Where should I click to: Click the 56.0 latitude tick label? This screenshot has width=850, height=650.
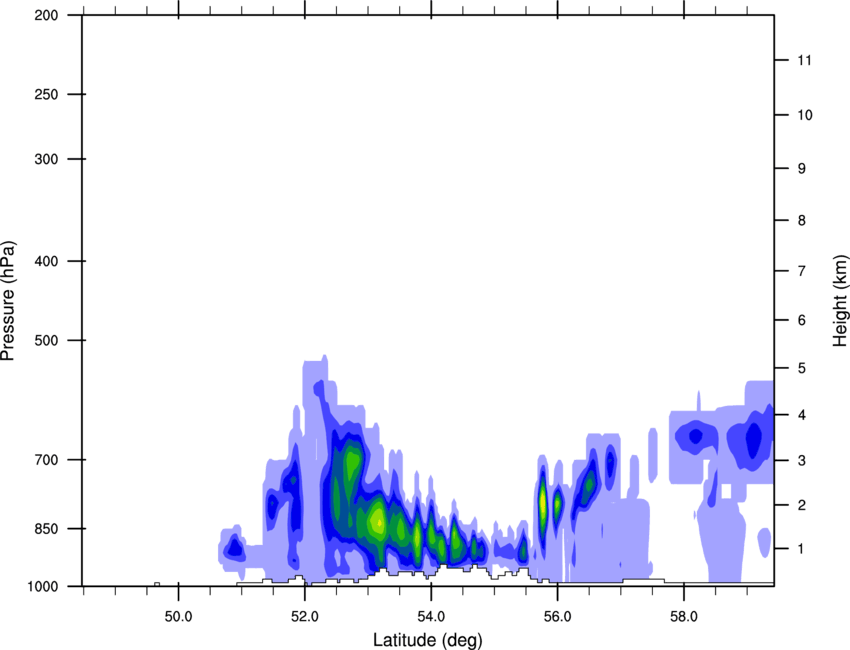(557, 616)
